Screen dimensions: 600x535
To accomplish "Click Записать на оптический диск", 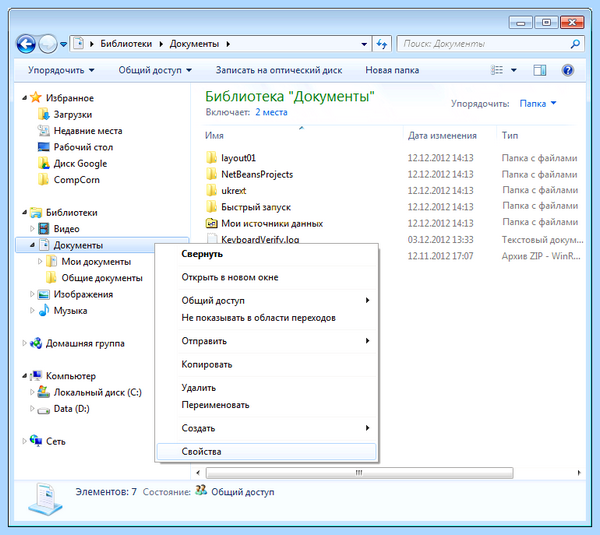I will tap(279, 70).
